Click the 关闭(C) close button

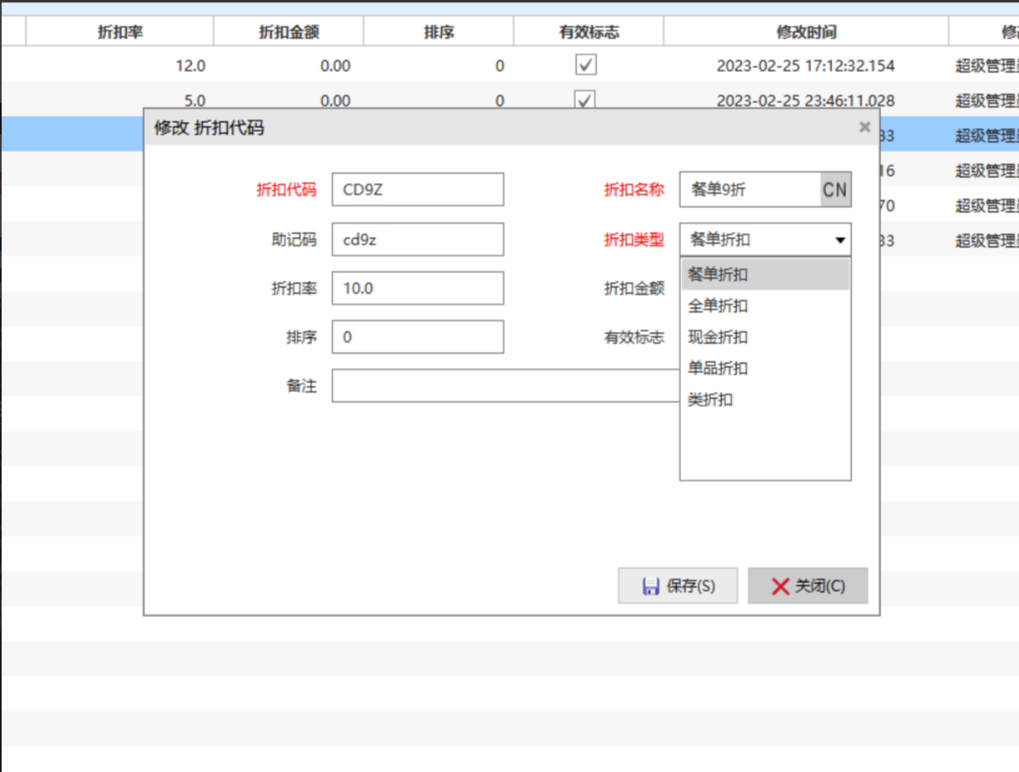pos(807,586)
